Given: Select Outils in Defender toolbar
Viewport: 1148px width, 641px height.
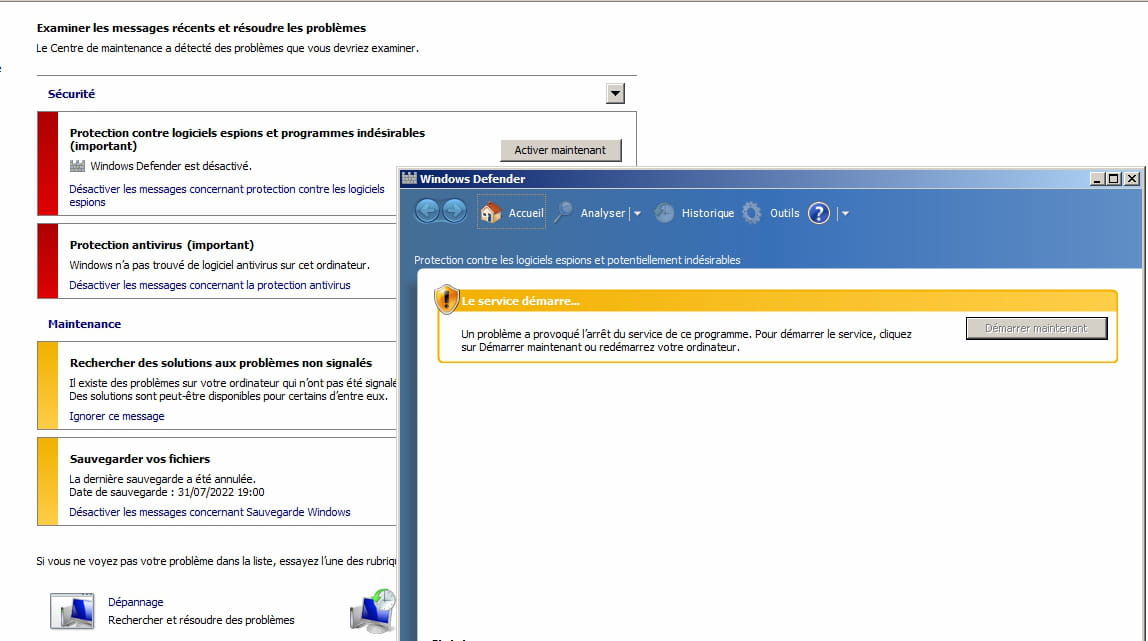Looking at the screenshot, I should [x=784, y=213].
